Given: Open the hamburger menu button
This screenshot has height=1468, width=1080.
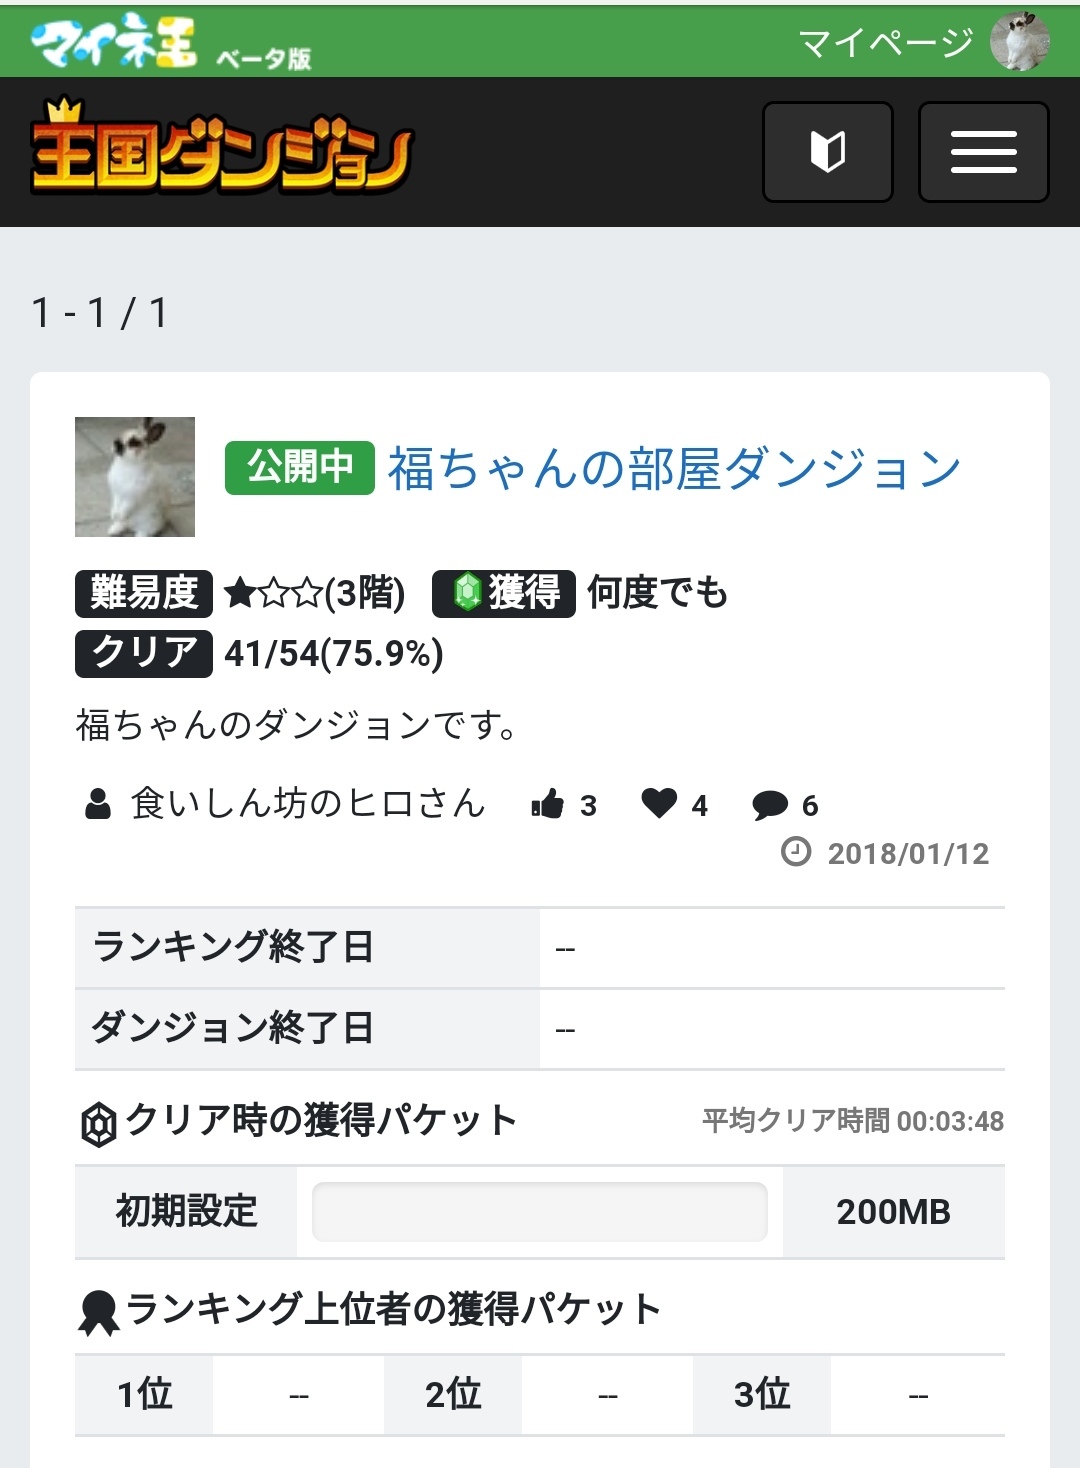Looking at the screenshot, I should tap(983, 152).
